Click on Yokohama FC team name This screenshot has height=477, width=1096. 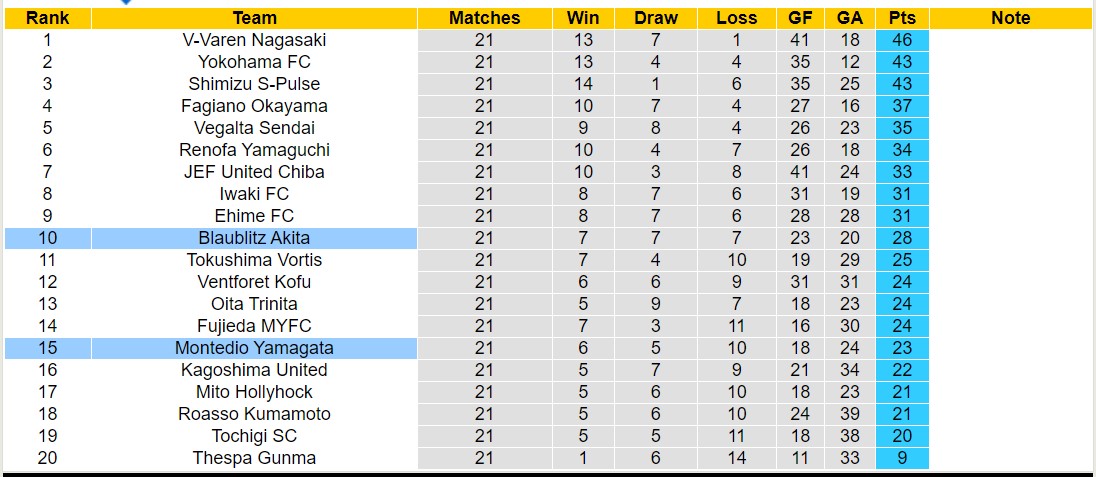[x=254, y=62]
